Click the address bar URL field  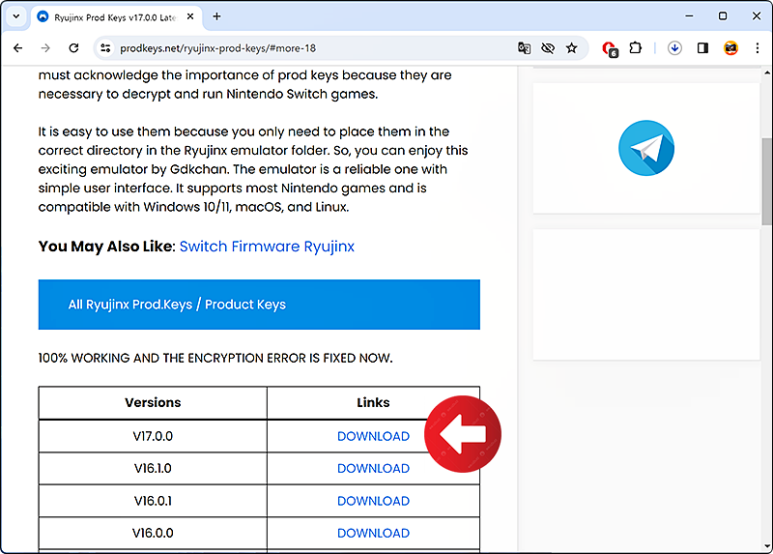(x=300, y=48)
